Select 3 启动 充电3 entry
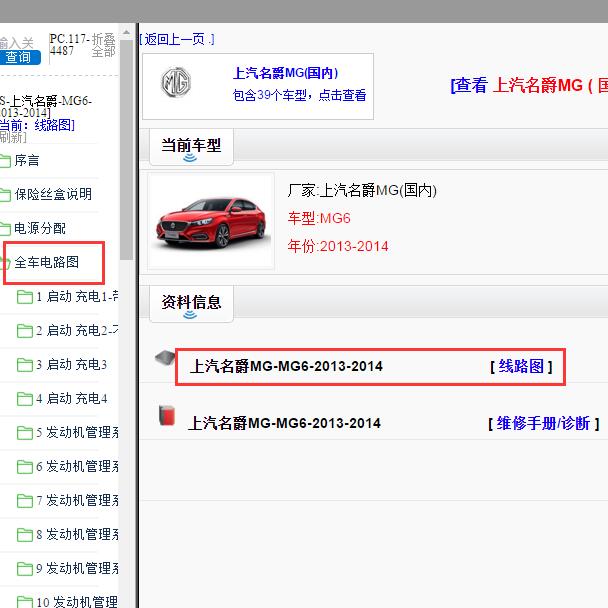 click(x=71, y=364)
